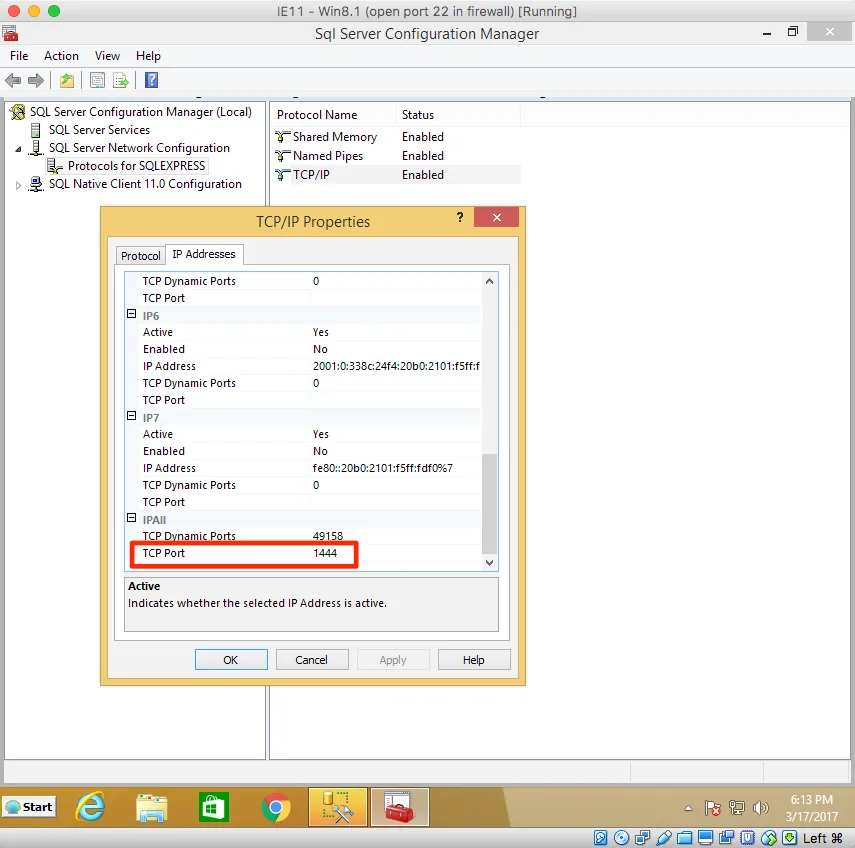The width and height of the screenshot is (855, 848).
Task: Click the IP7 IP Address value fe80::20b0
Action: pos(382,468)
